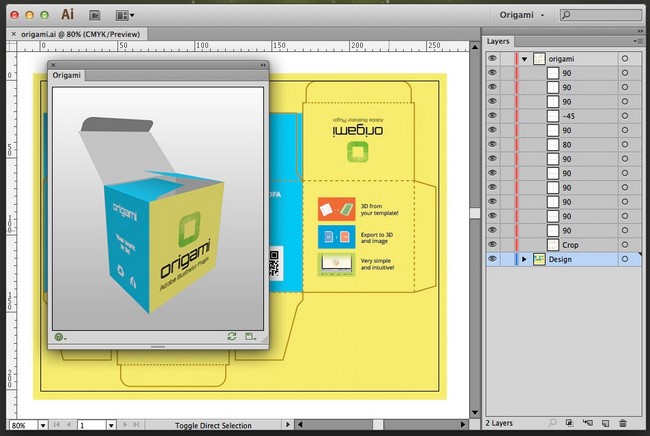Screen dimensions: 650x436
Task: Switch to the Layers panel tab
Action: coord(498,41)
